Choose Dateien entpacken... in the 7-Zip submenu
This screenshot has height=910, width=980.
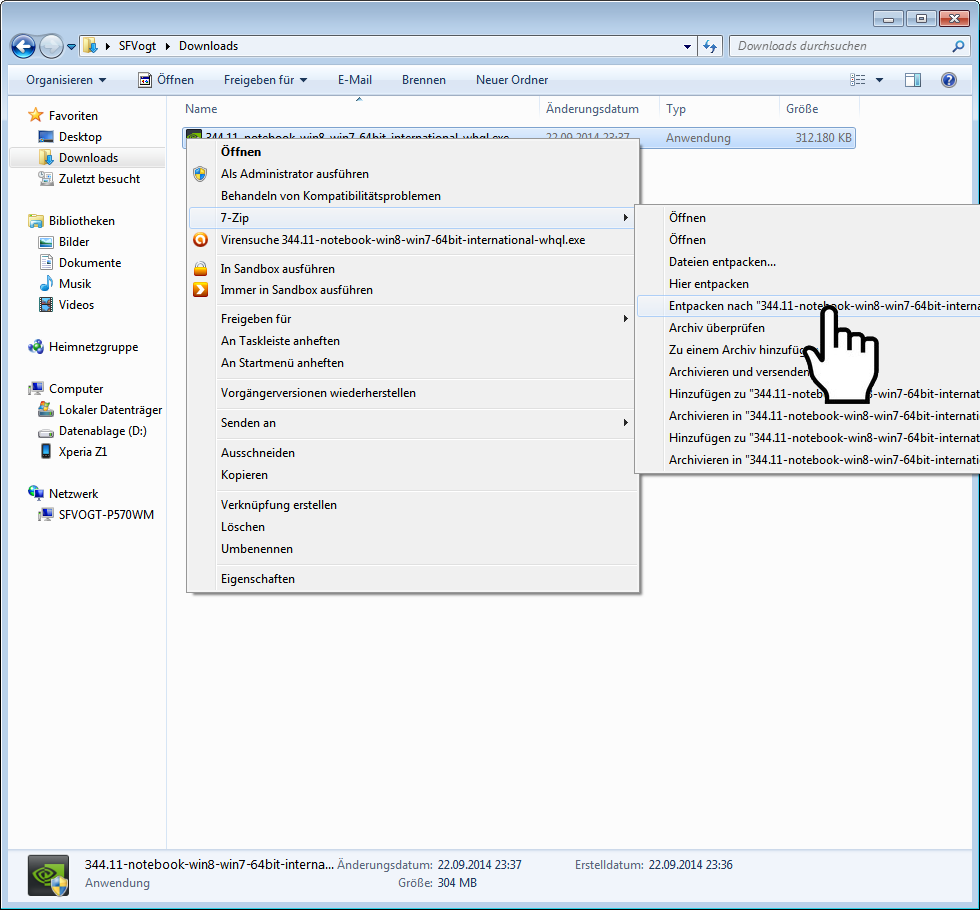point(808,262)
